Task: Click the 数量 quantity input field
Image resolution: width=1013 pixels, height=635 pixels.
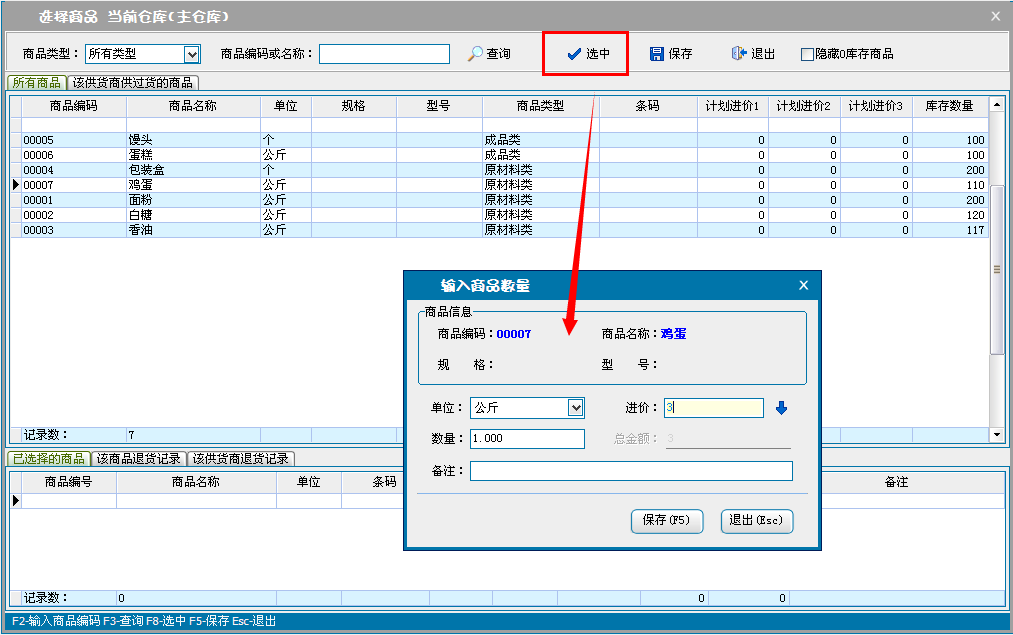Action: pos(526,439)
